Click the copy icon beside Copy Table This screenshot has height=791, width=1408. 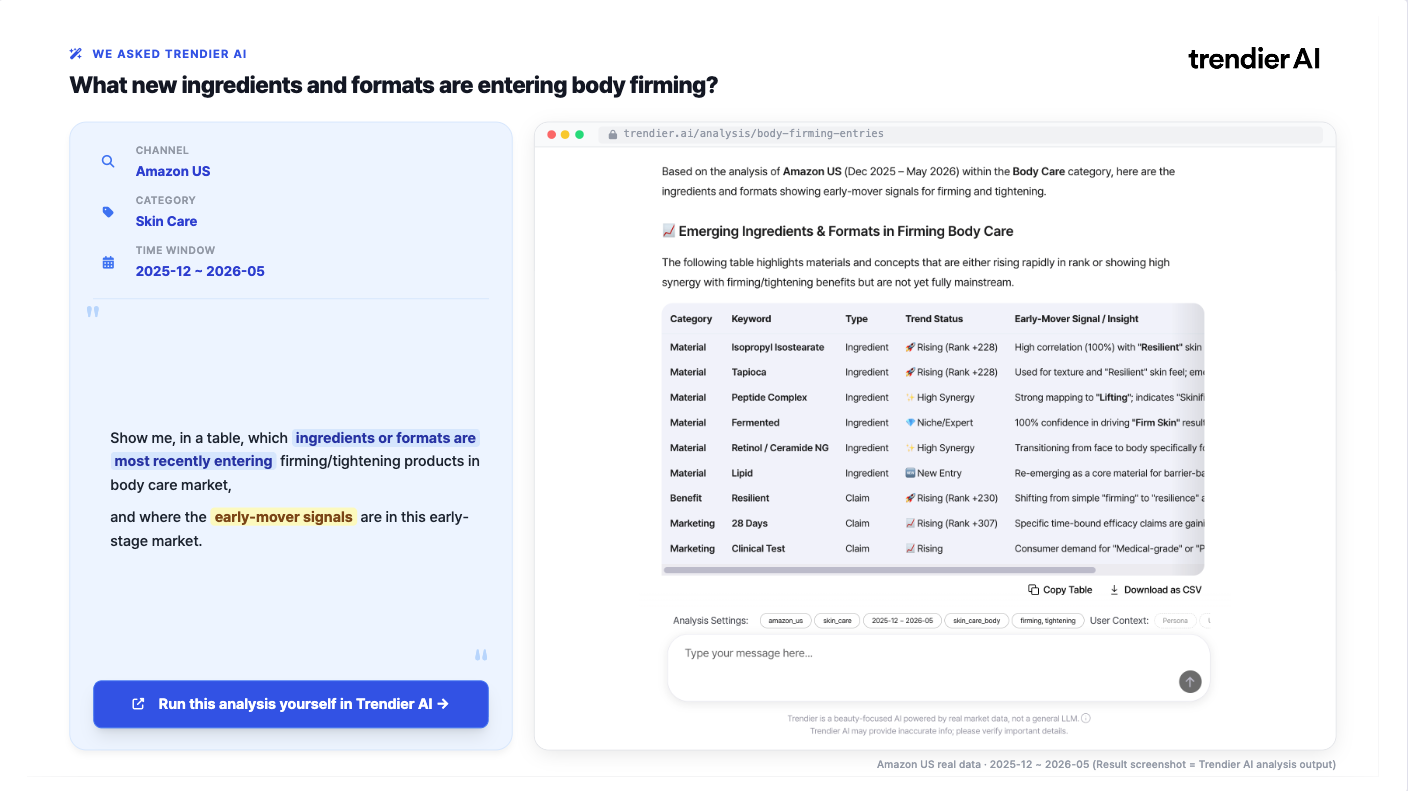coord(1033,590)
